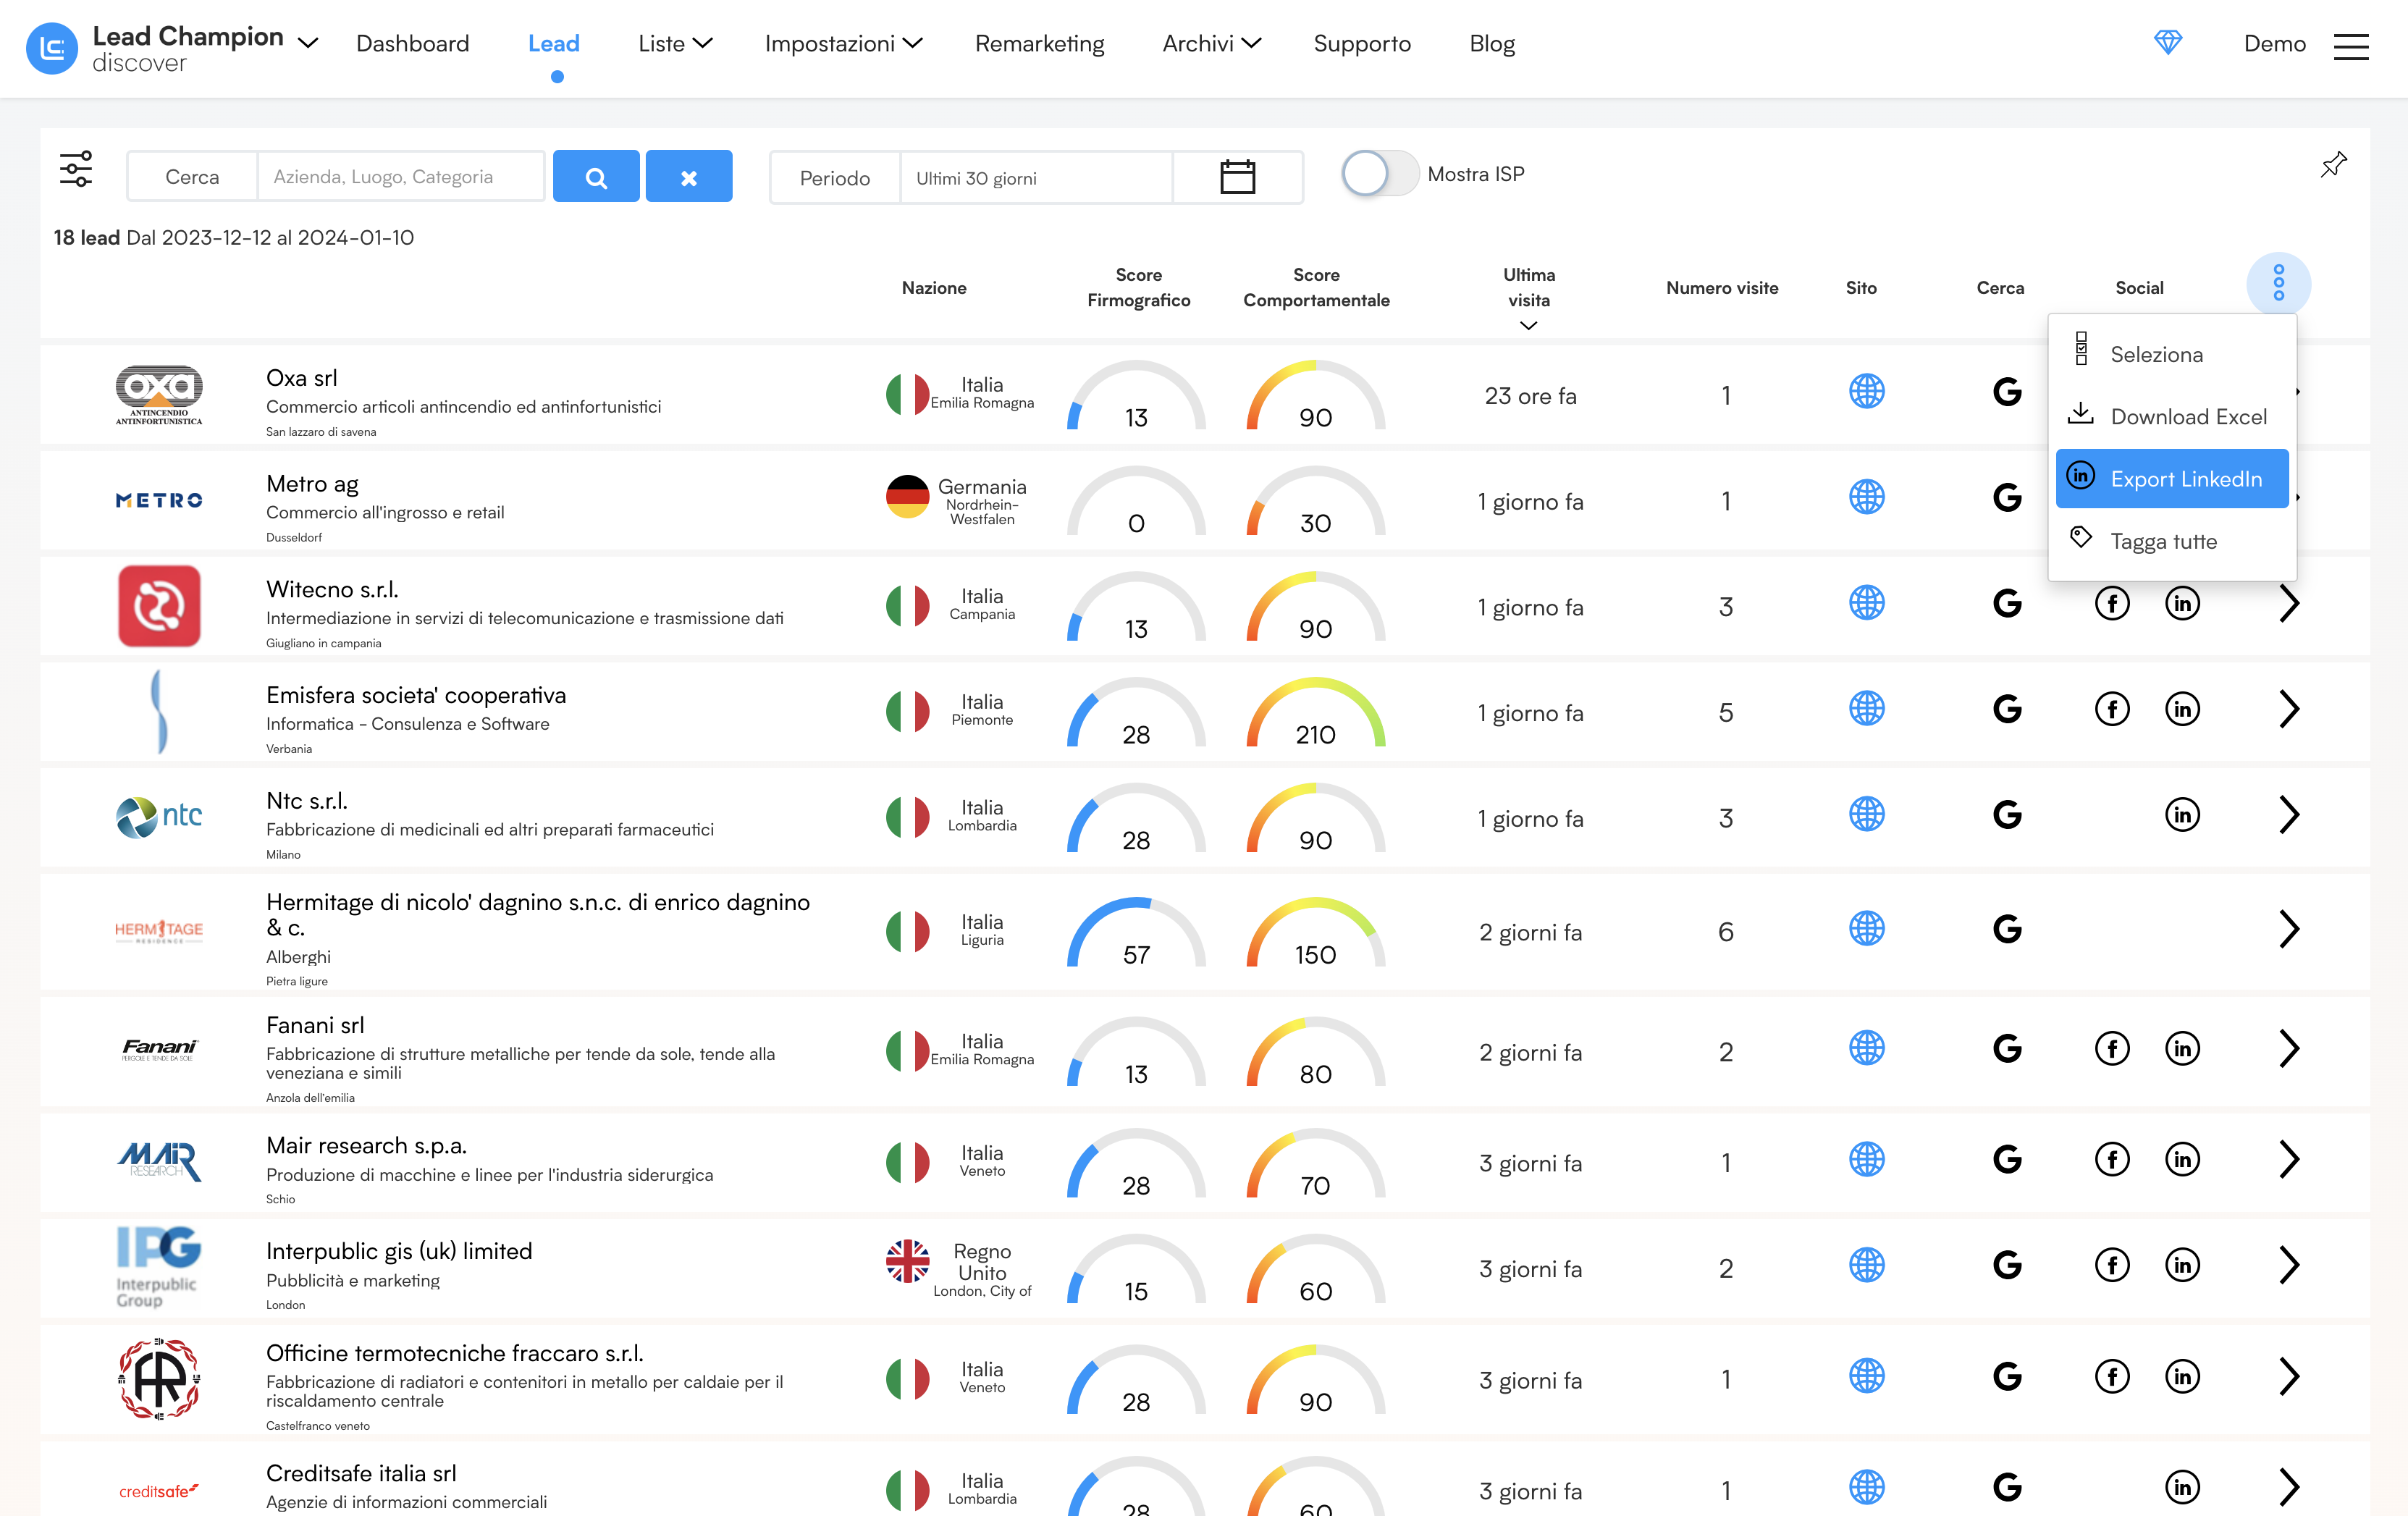
Task: Click the Score Firmografico column header
Action: tap(1138, 287)
